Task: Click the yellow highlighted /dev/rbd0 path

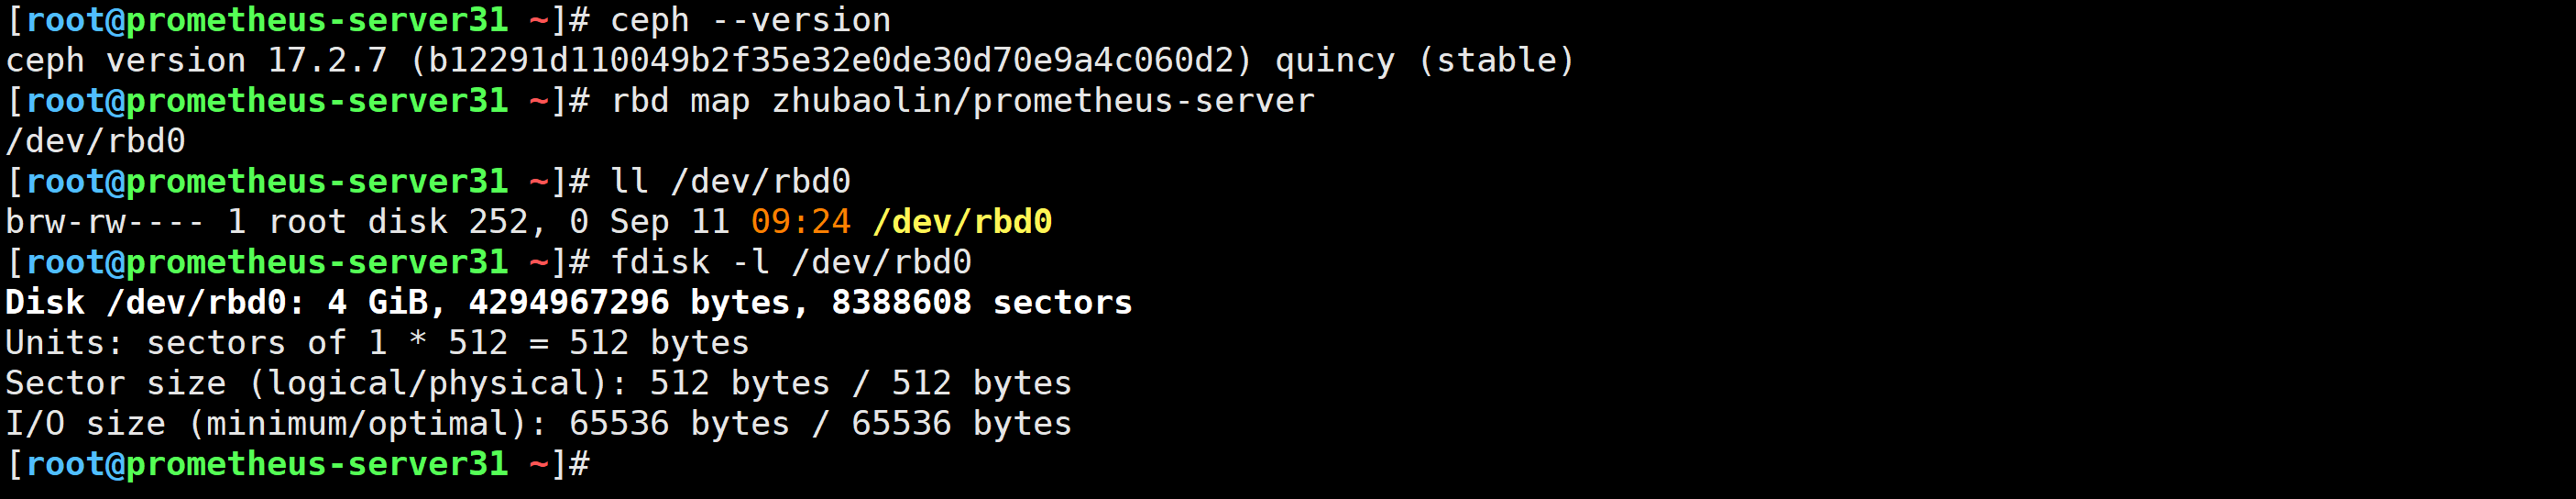Action: click(x=962, y=222)
